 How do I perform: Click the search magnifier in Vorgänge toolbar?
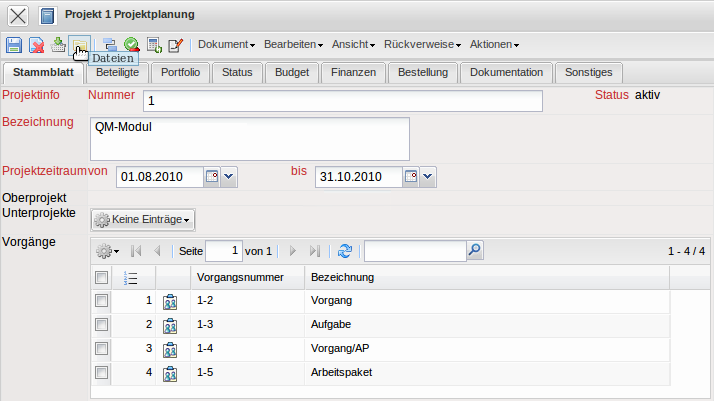click(x=475, y=251)
